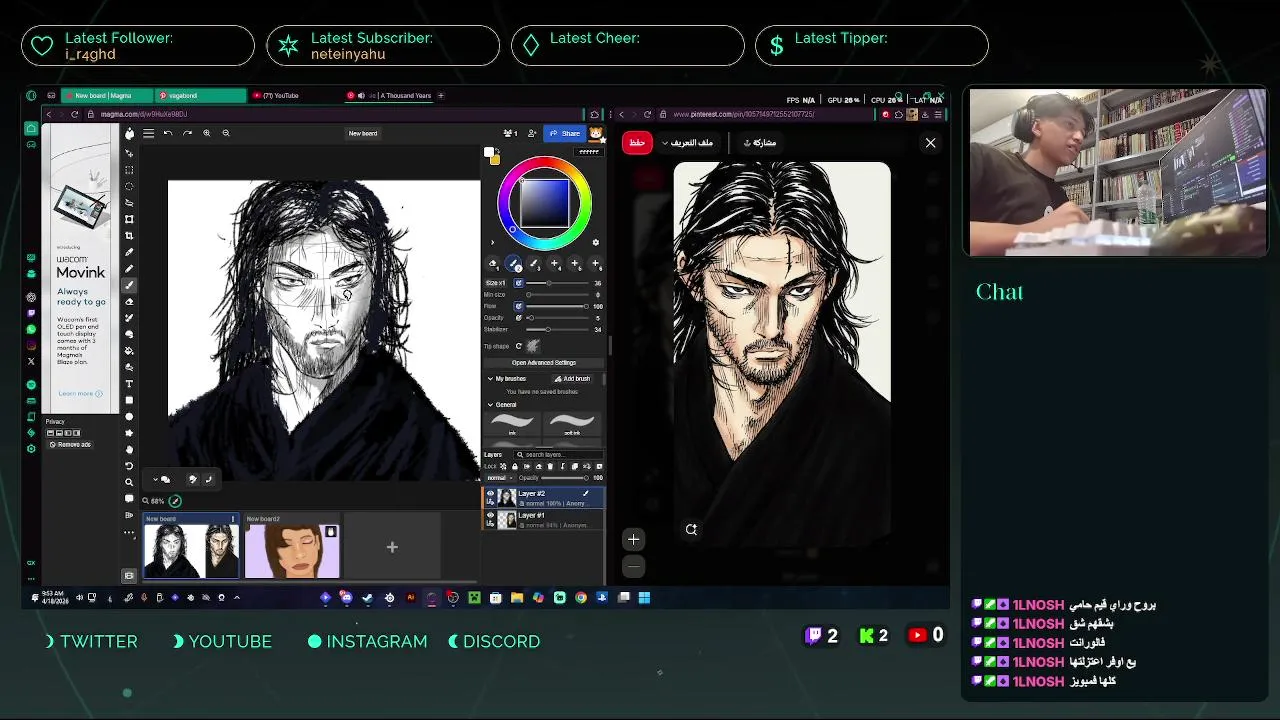Open the layer blend mode dropdown

click(497, 478)
